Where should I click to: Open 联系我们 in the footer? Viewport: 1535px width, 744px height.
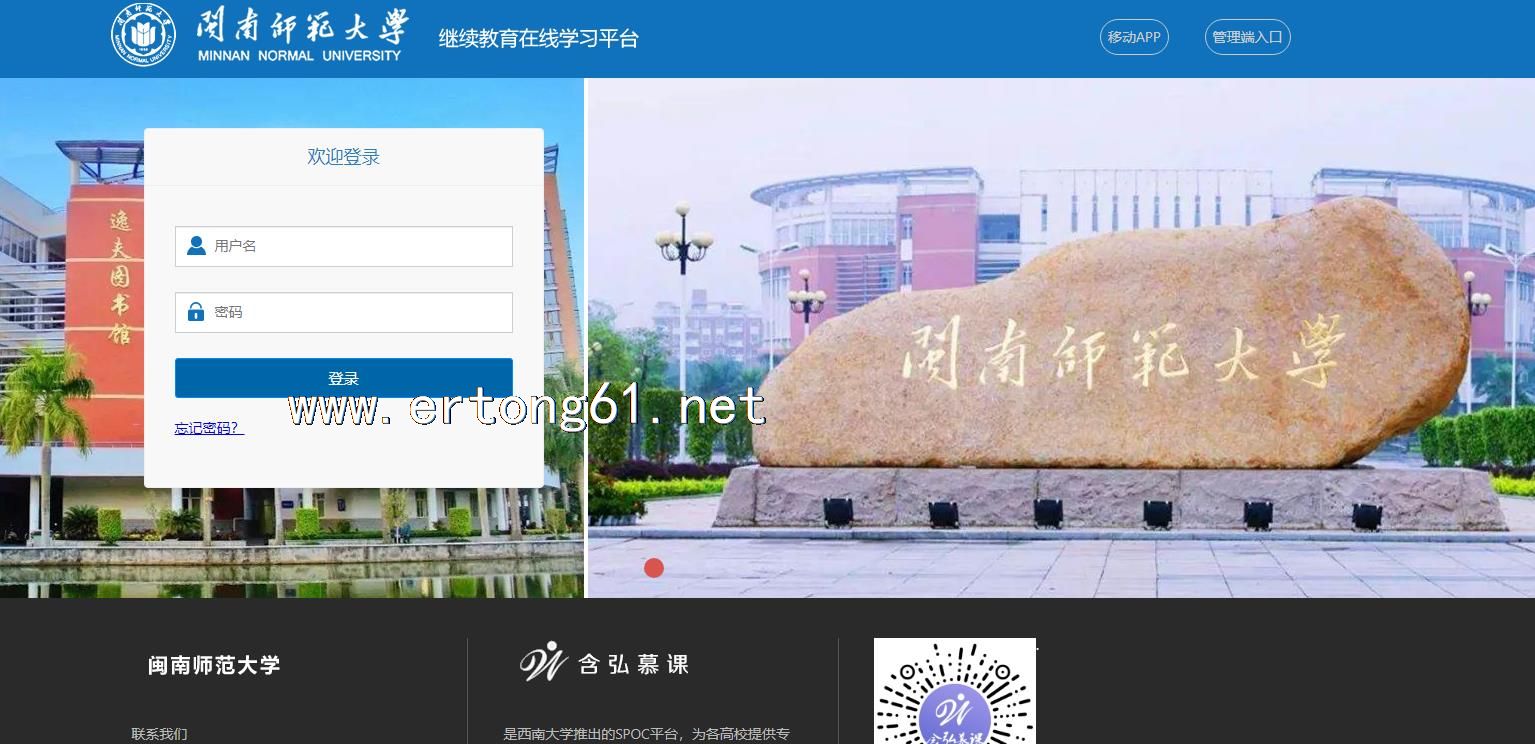click(159, 734)
